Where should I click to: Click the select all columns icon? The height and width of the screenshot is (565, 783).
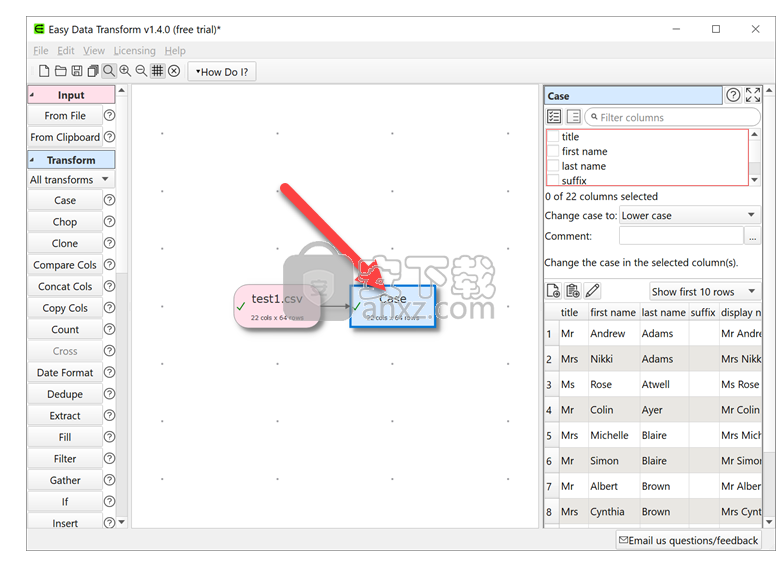pos(554,117)
